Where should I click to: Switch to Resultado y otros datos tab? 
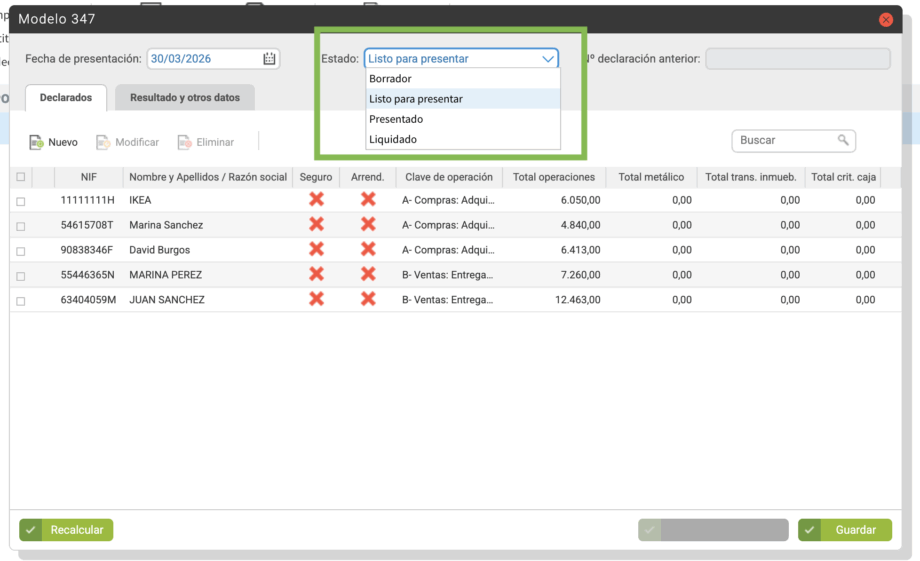(185, 98)
